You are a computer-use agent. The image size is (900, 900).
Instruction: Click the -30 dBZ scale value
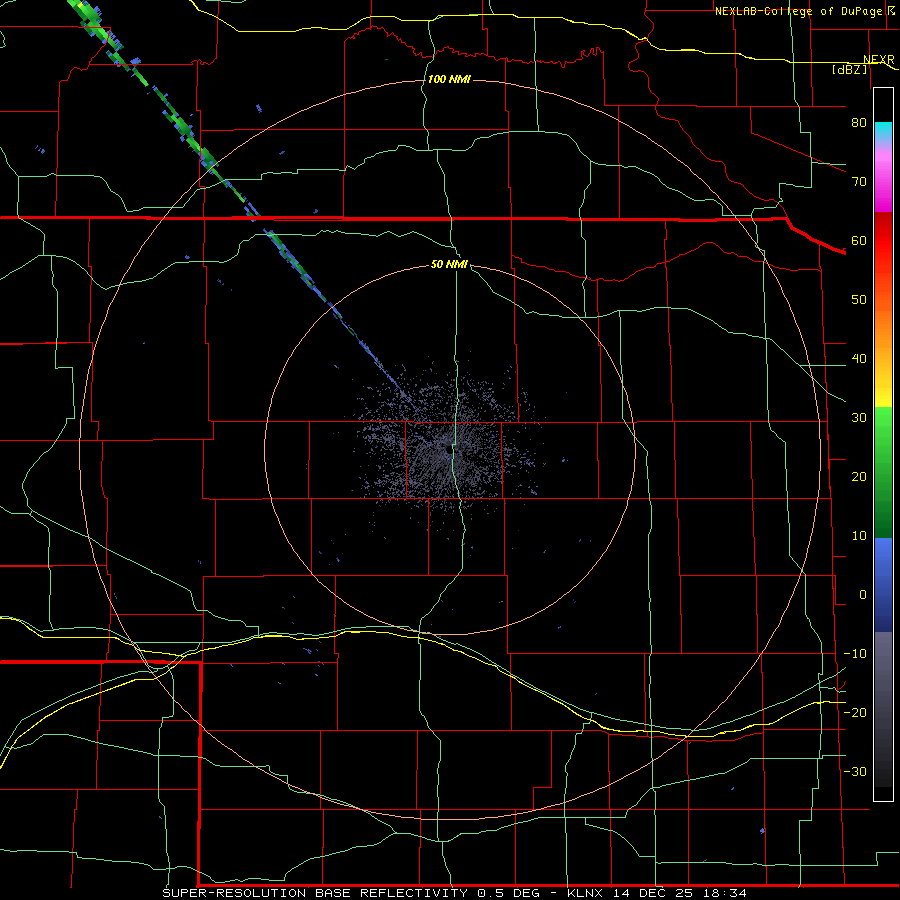coord(855,771)
